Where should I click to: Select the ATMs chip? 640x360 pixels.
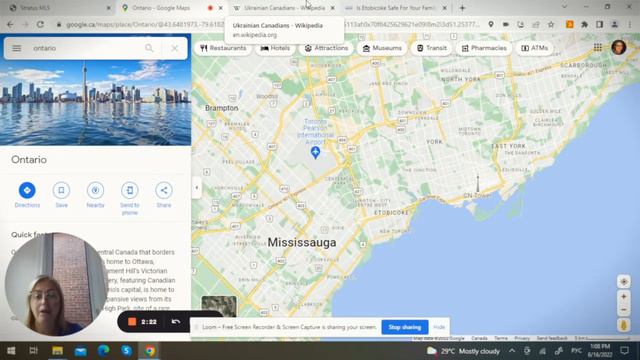click(x=534, y=48)
